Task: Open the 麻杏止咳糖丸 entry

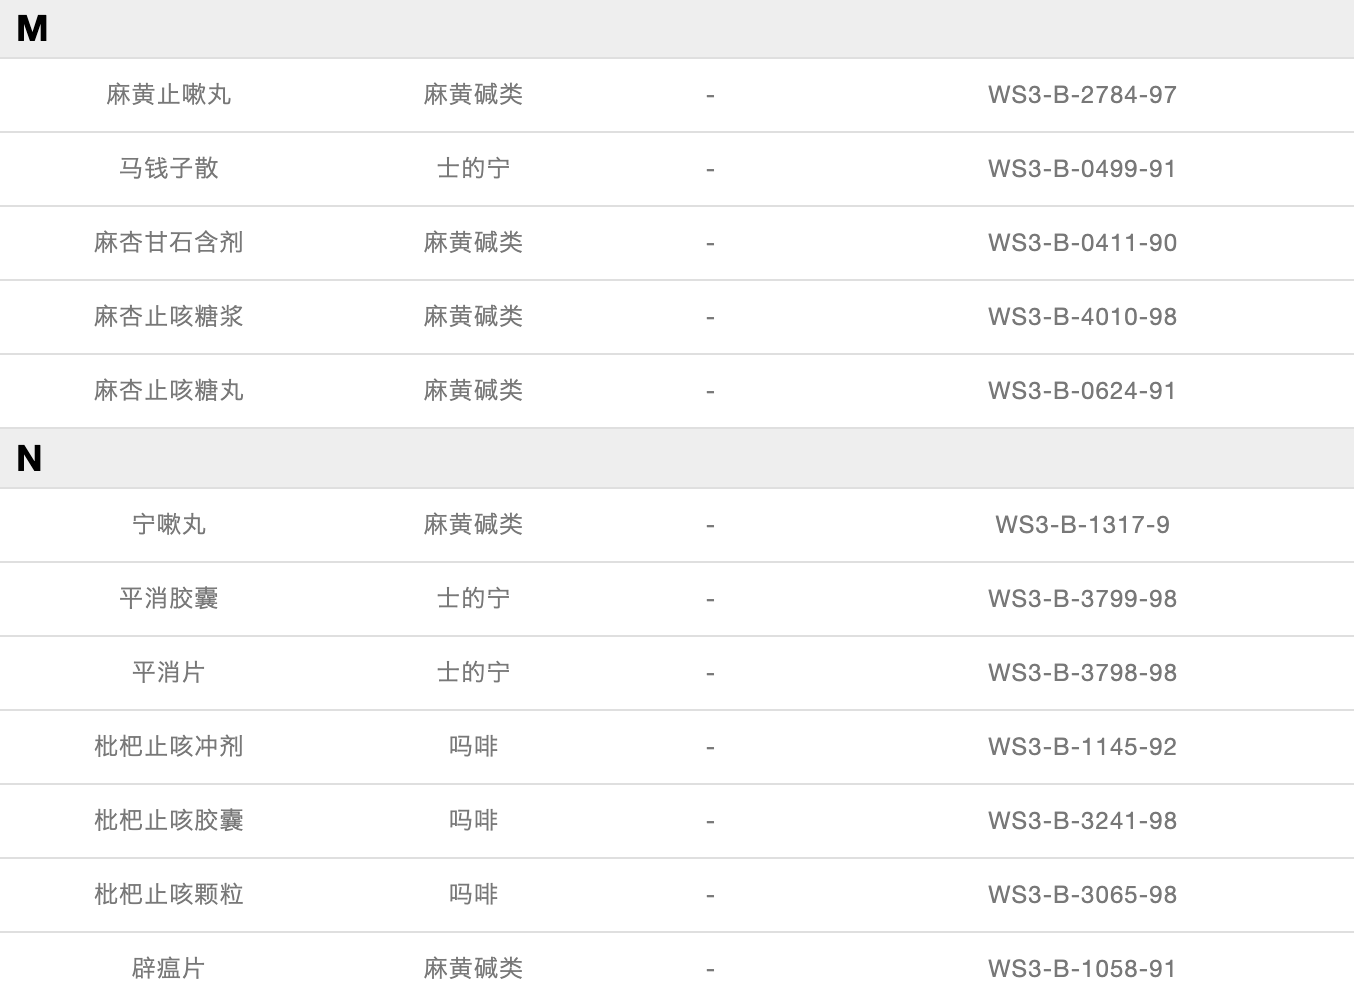Action: [x=168, y=391]
